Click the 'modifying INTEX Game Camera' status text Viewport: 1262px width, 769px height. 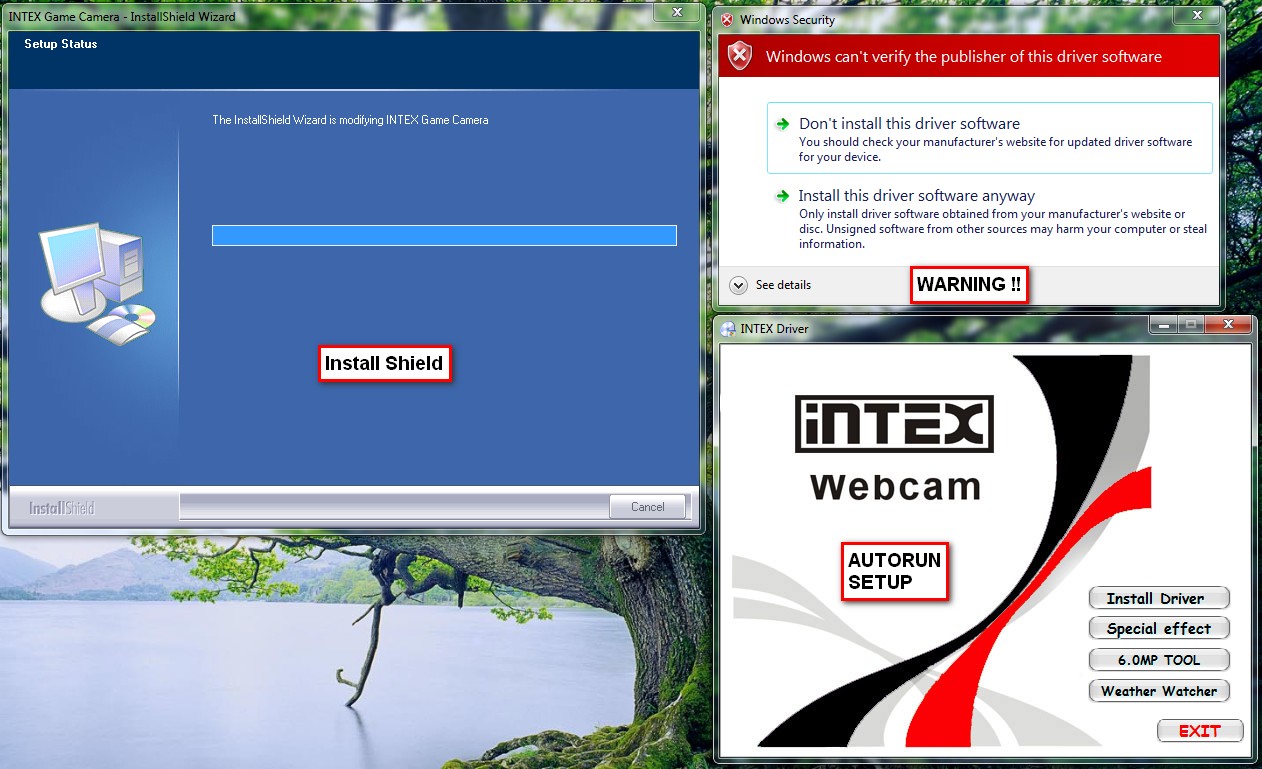(350, 120)
